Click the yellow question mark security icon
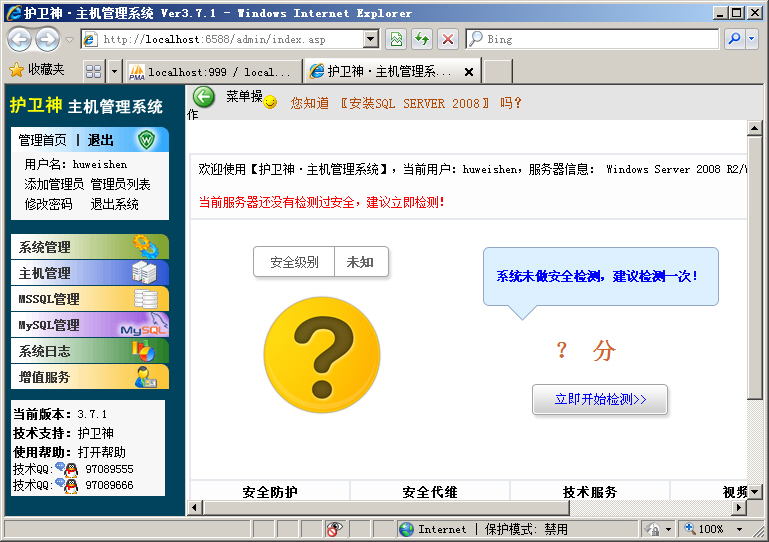769x542 pixels. [322, 355]
